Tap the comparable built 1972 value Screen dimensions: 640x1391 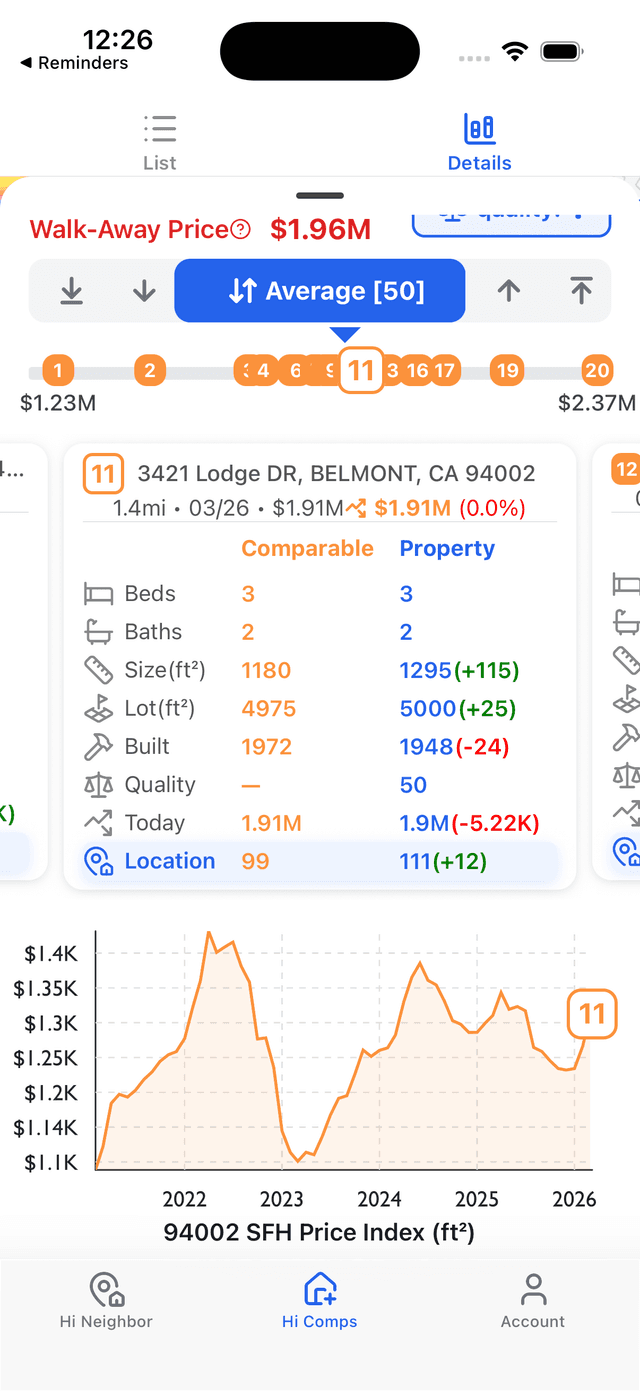point(267,747)
